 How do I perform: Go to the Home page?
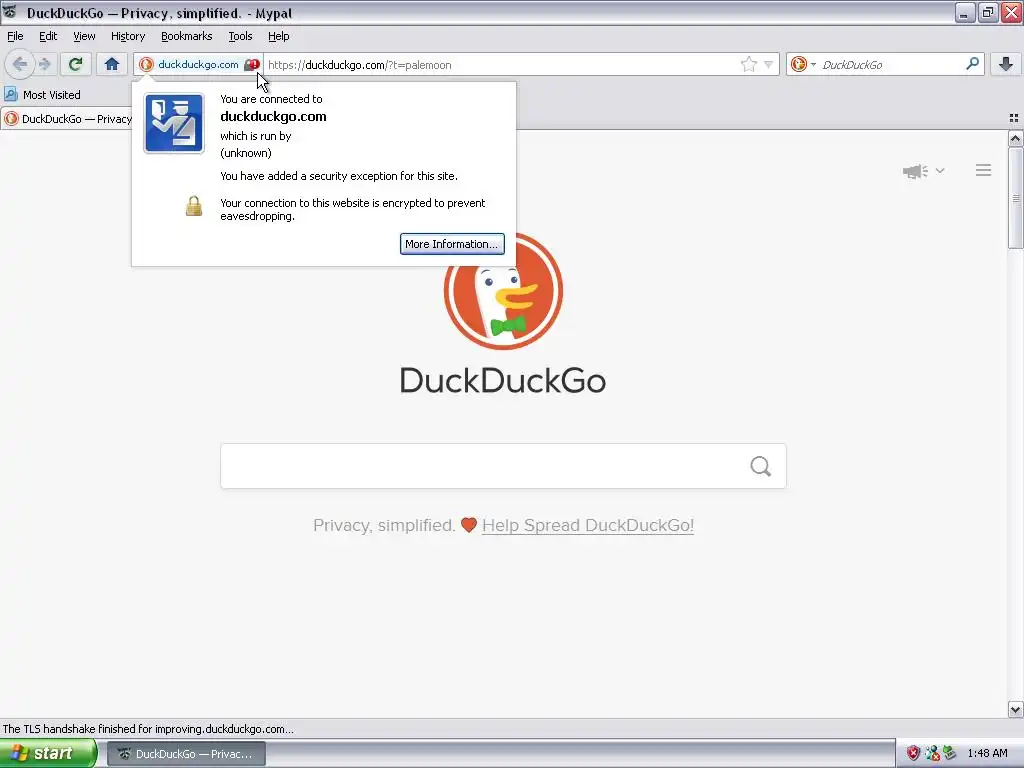tap(112, 64)
